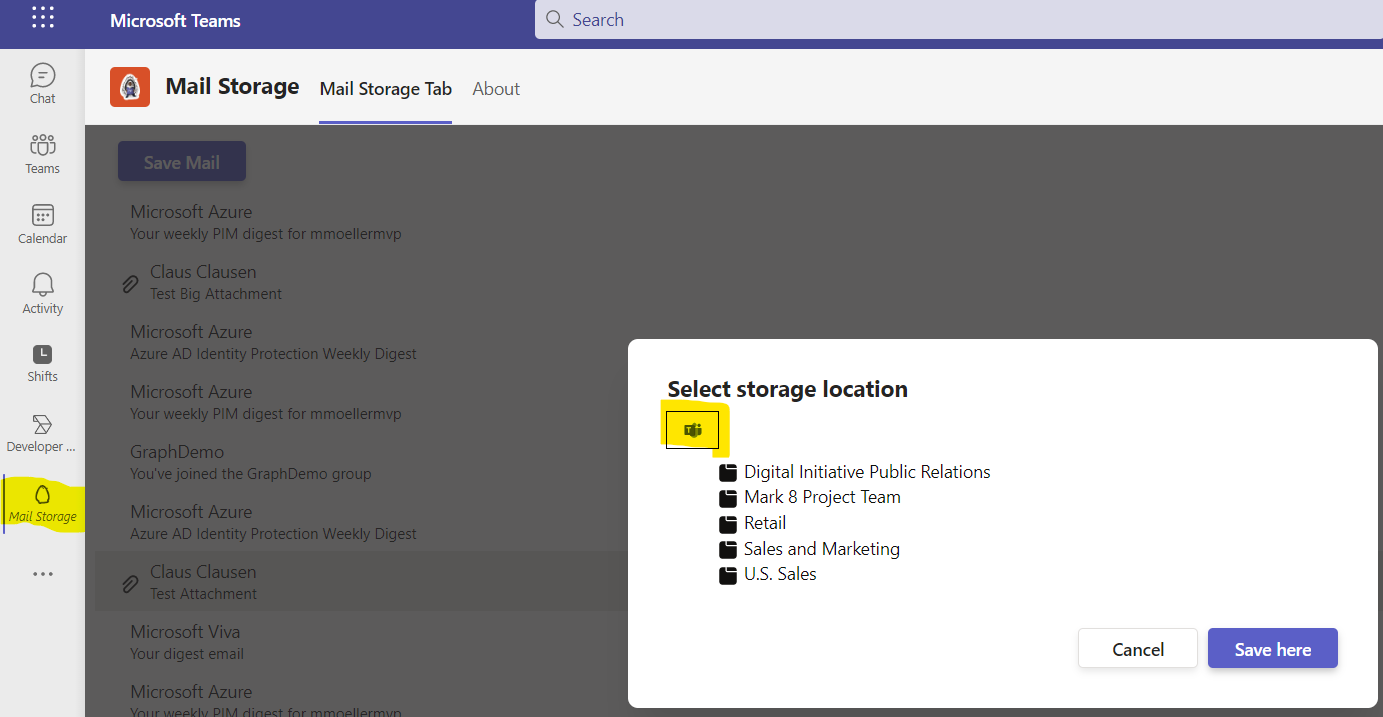Select the Teams root icon in dialog

(x=692, y=430)
